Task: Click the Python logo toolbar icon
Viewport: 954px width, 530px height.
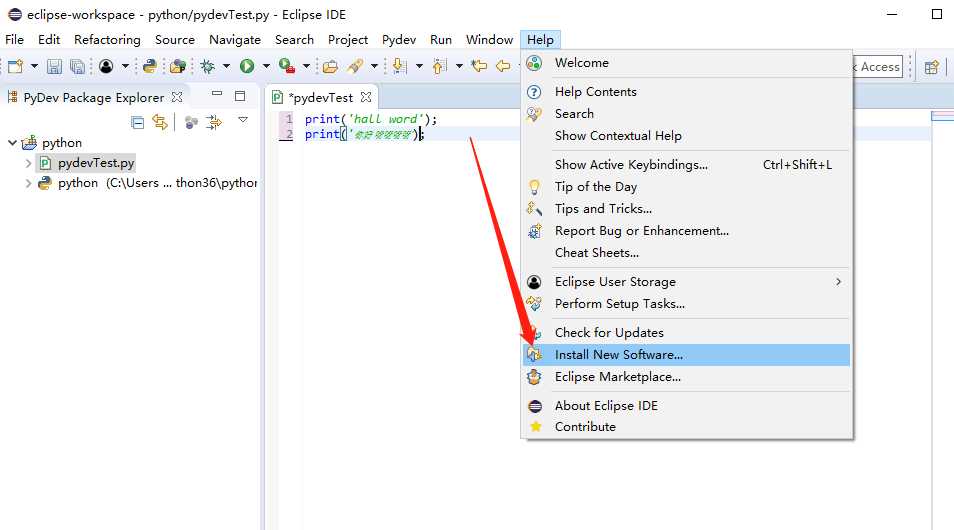Action: 150,66
